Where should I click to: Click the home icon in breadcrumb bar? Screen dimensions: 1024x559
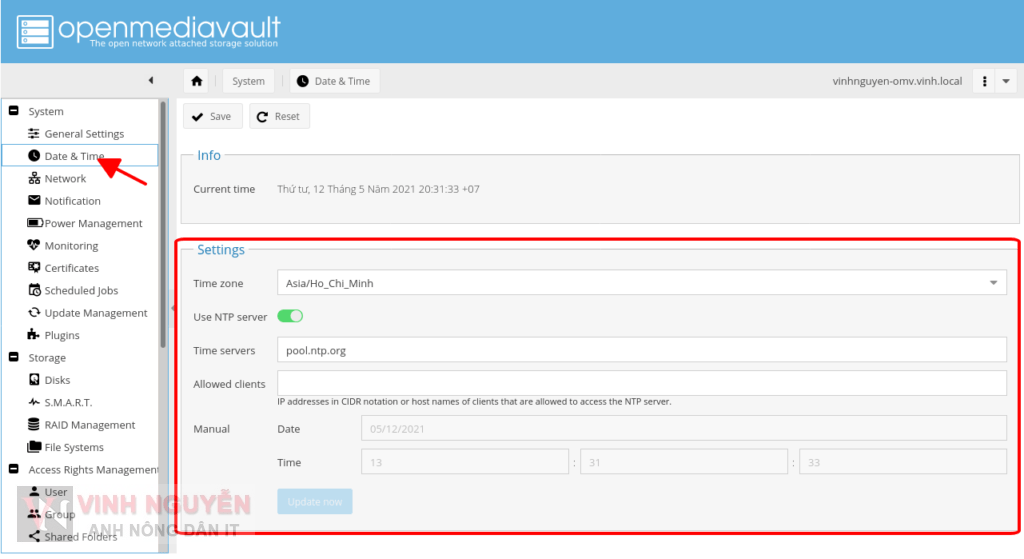(x=197, y=81)
